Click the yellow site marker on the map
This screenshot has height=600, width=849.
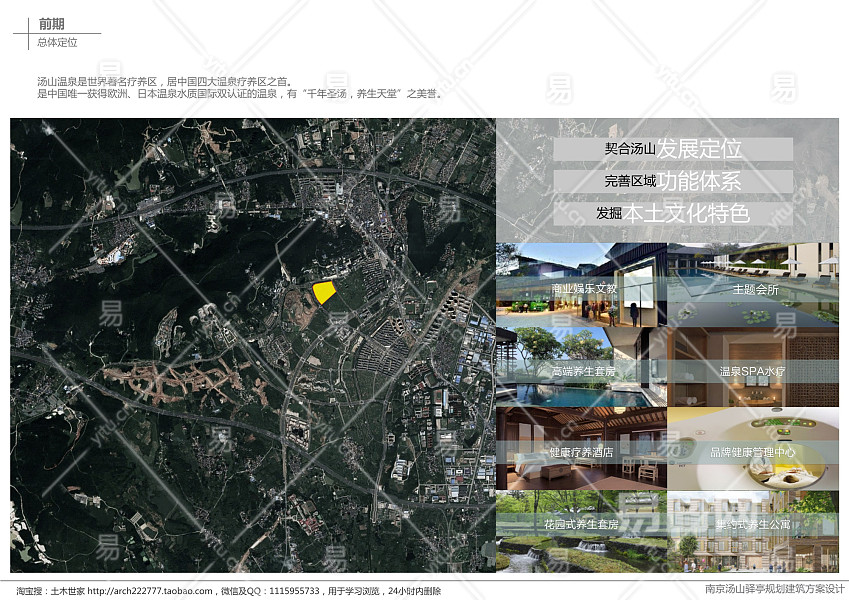323,292
